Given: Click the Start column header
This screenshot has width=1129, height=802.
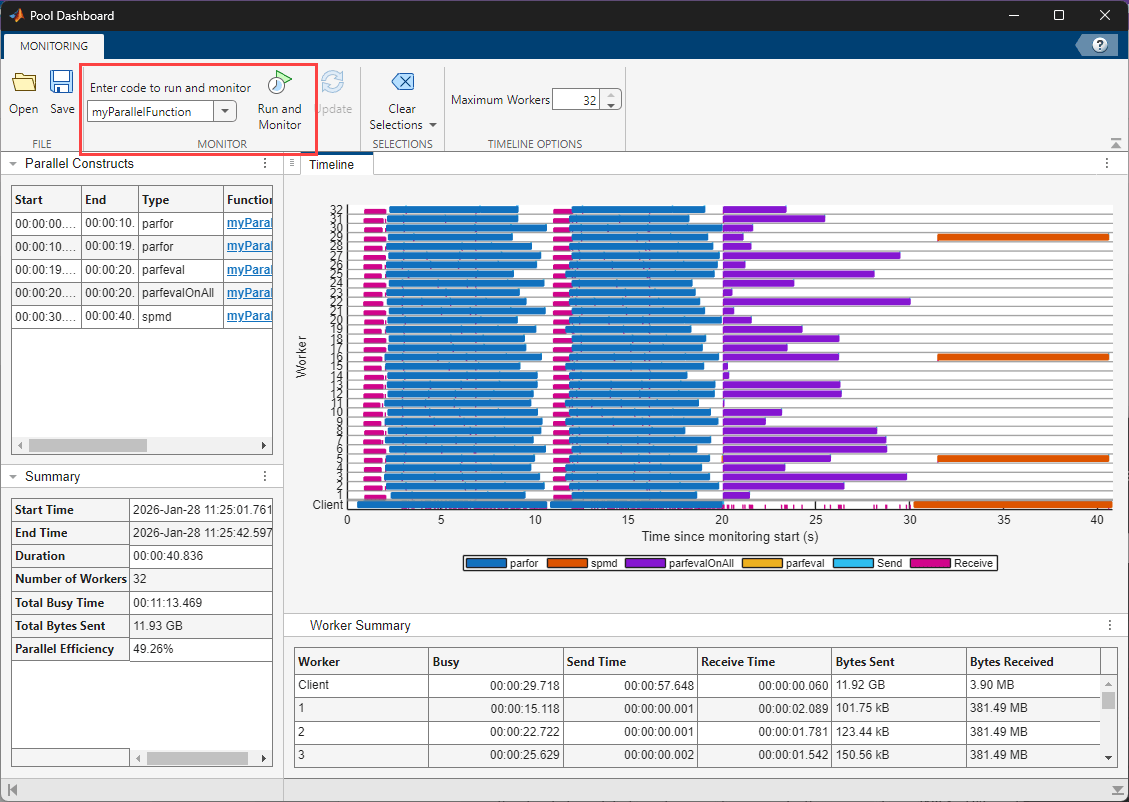Looking at the screenshot, I should (46, 199).
